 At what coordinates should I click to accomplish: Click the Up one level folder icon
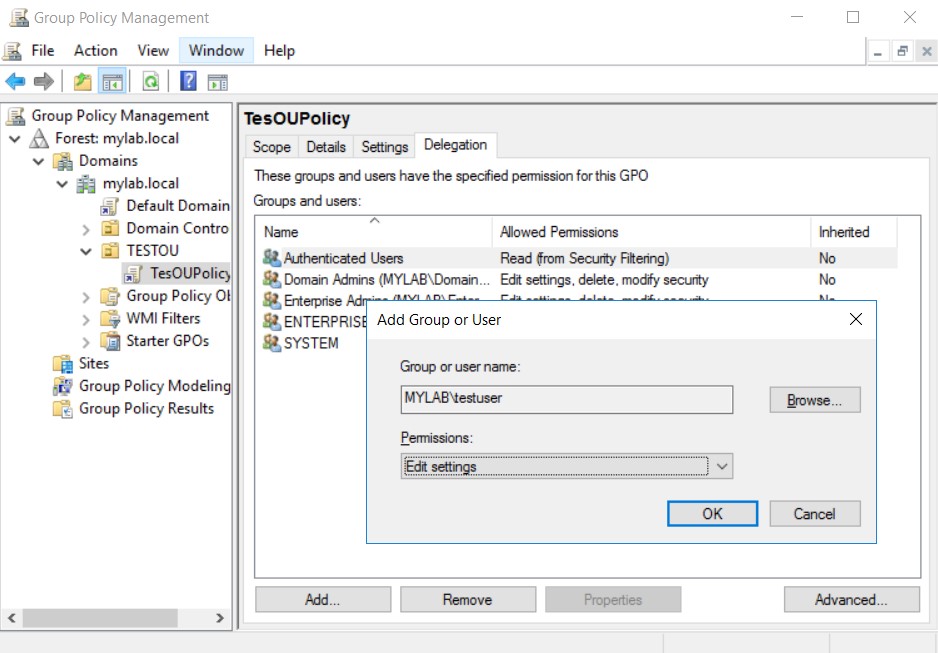(x=83, y=81)
